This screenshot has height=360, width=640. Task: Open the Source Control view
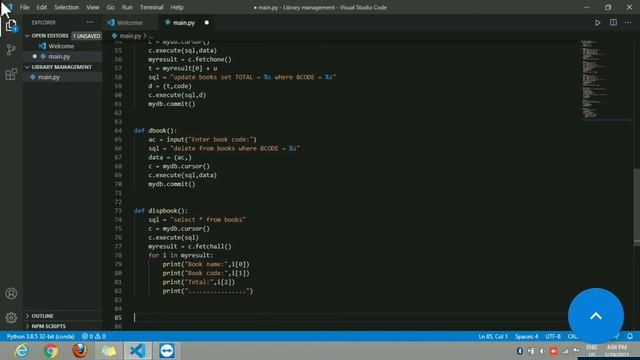point(11,50)
